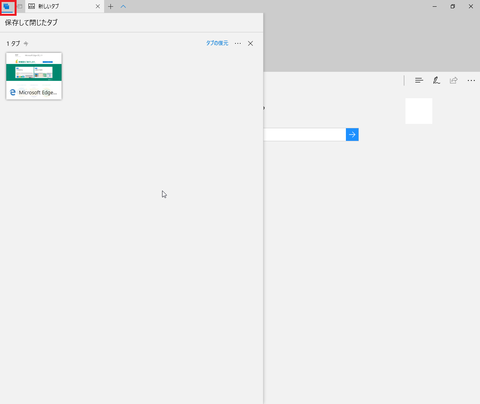Click the white tile on new tab page

click(x=419, y=111)
